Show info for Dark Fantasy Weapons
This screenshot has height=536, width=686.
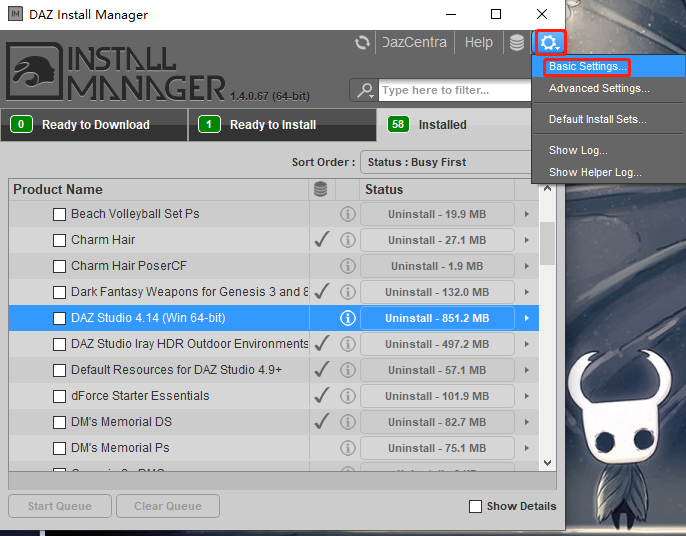point(348,292)
